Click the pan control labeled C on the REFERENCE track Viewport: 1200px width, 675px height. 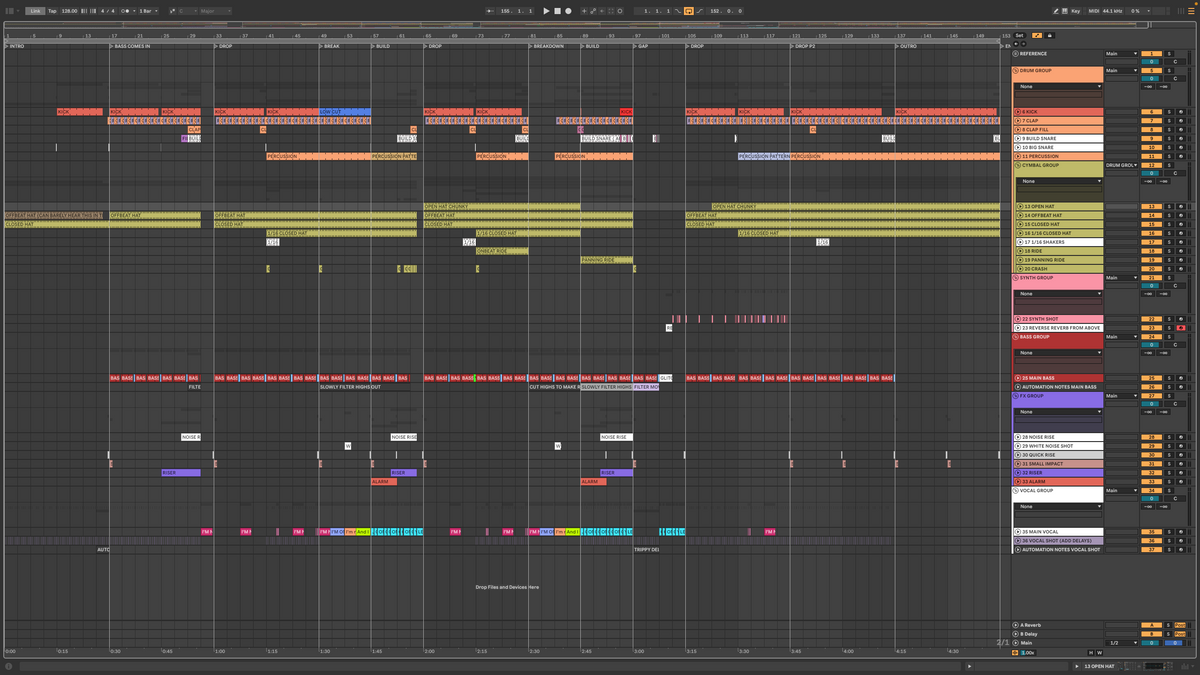click(x=1176, y=62)
